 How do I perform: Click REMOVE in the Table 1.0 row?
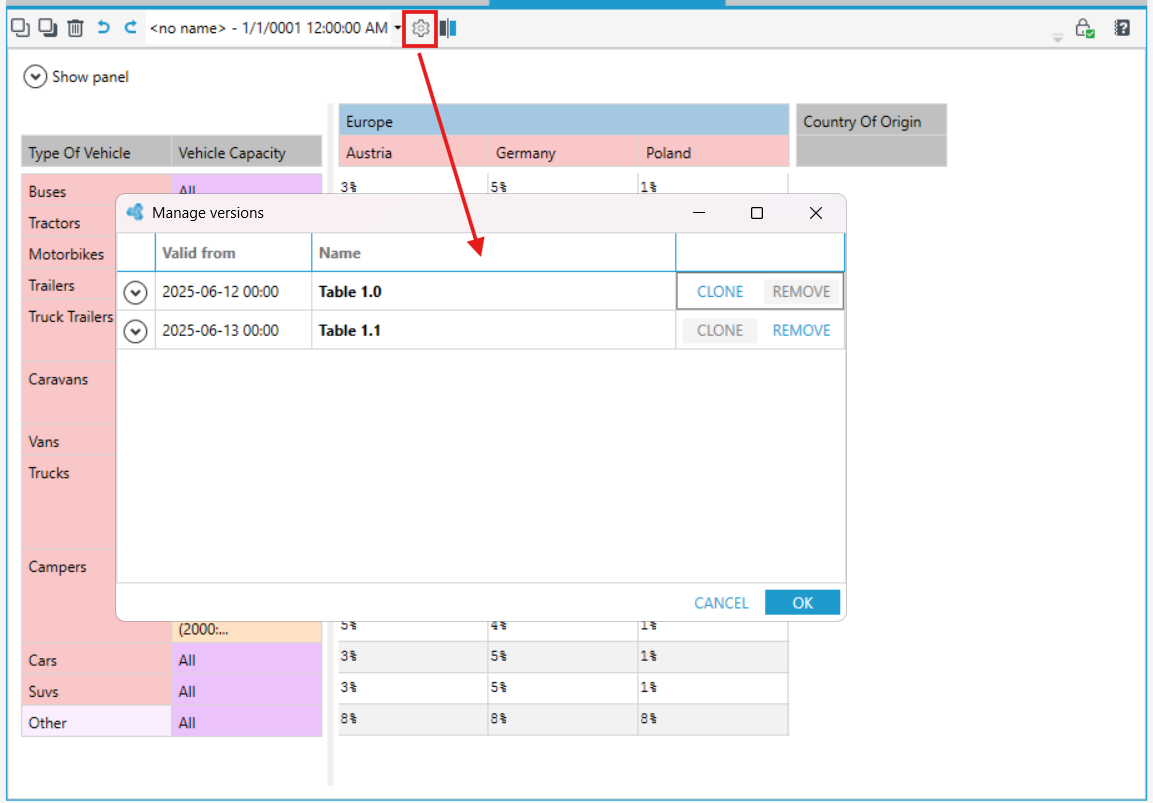coord(801,292)
